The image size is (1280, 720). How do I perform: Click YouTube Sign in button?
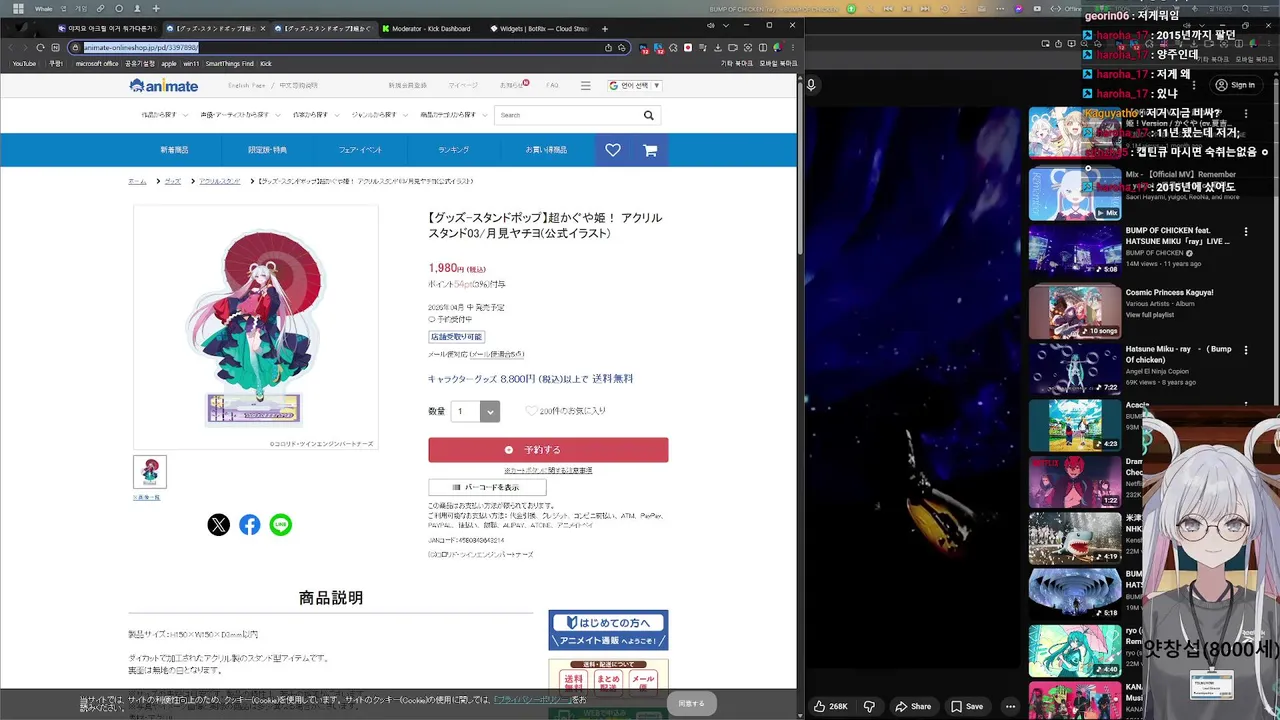[x=1235, y=85]
